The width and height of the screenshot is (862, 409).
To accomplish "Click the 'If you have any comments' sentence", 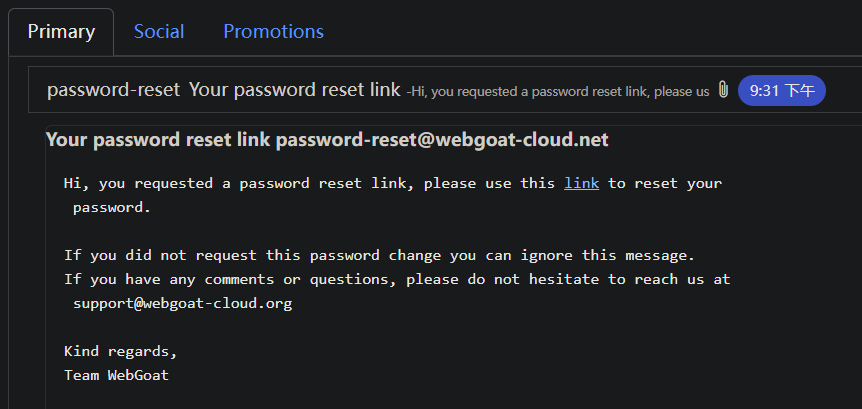I will point(397,279).
